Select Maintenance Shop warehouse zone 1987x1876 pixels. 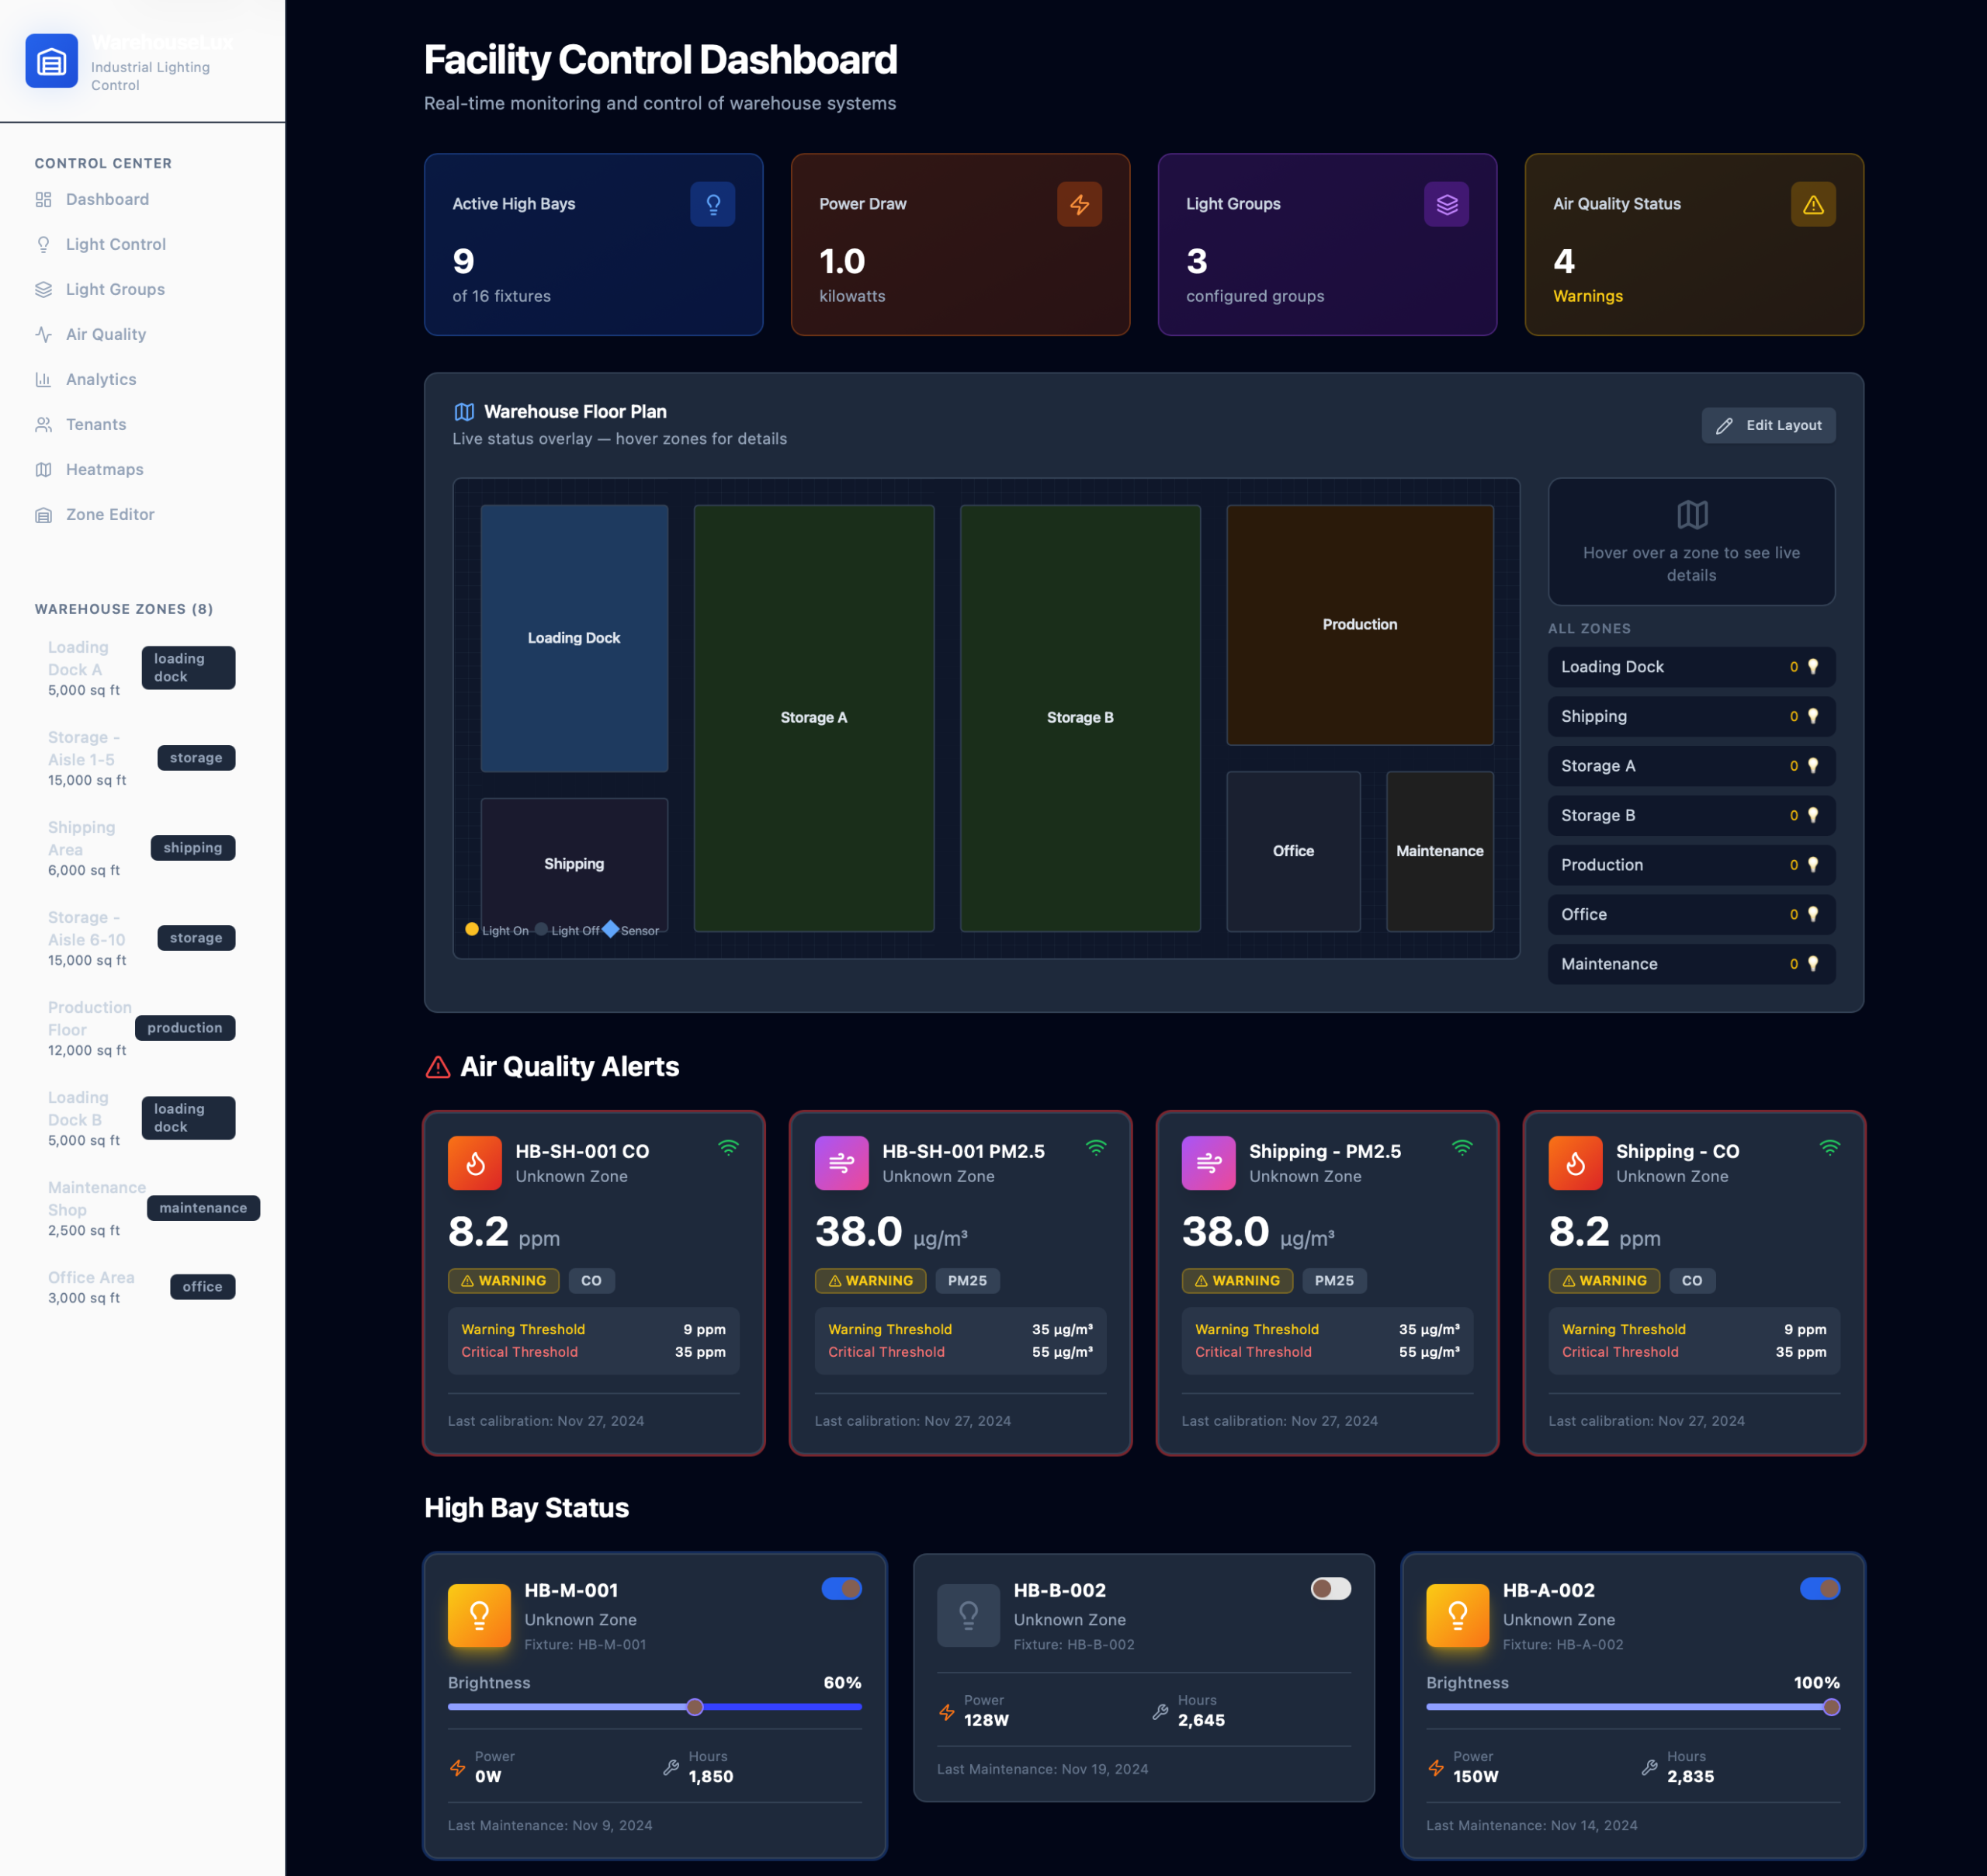[142, 1208]
